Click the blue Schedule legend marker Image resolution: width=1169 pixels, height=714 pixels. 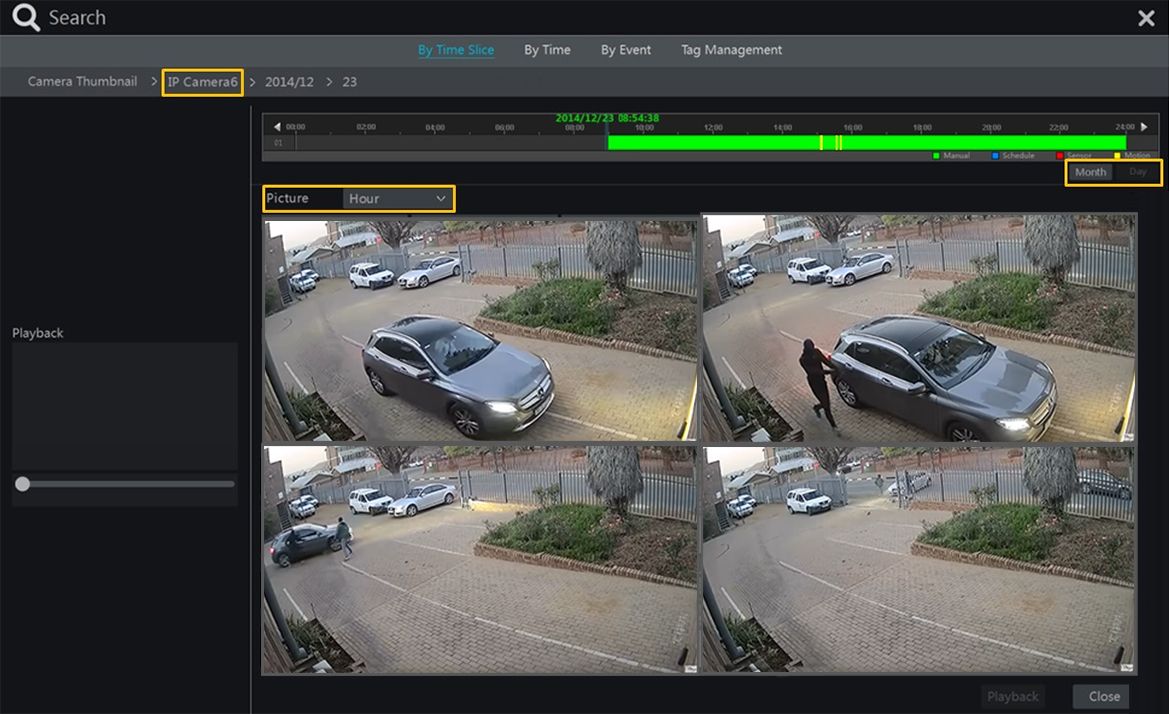tap(996, 156)
